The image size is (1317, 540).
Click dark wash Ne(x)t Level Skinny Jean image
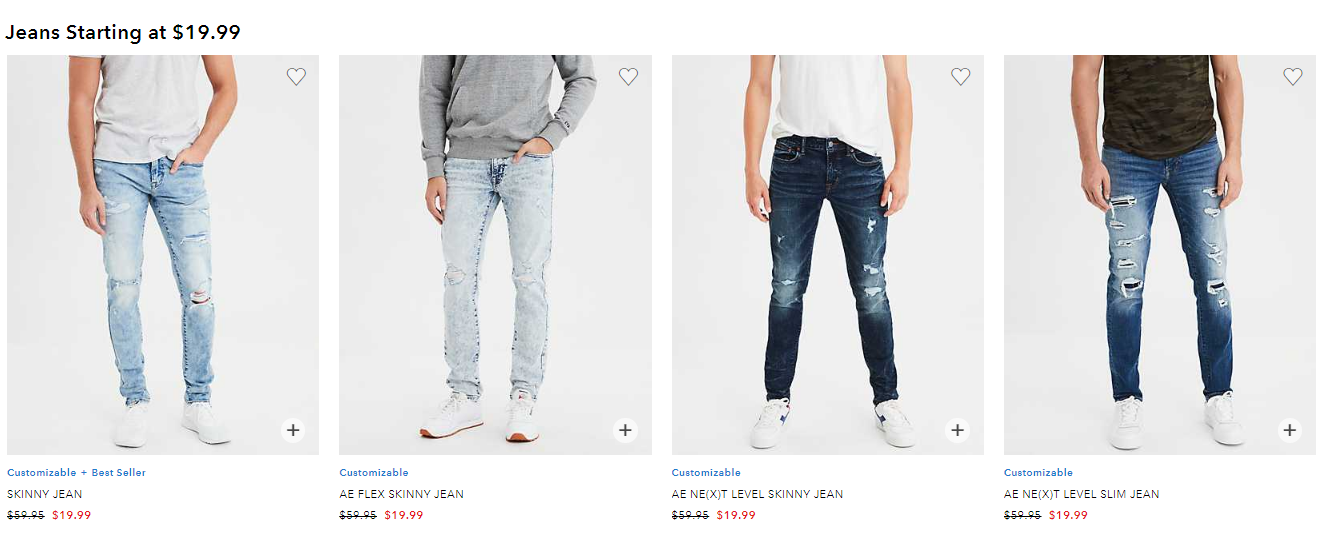pyautogui.click(x=828, y=255)
